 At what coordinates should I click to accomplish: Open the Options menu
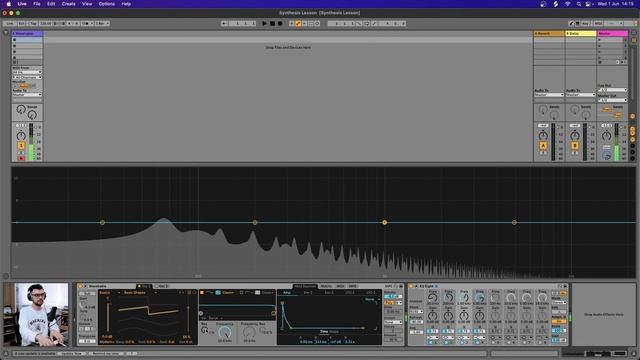pyautogui.click(x=107, y=4)
